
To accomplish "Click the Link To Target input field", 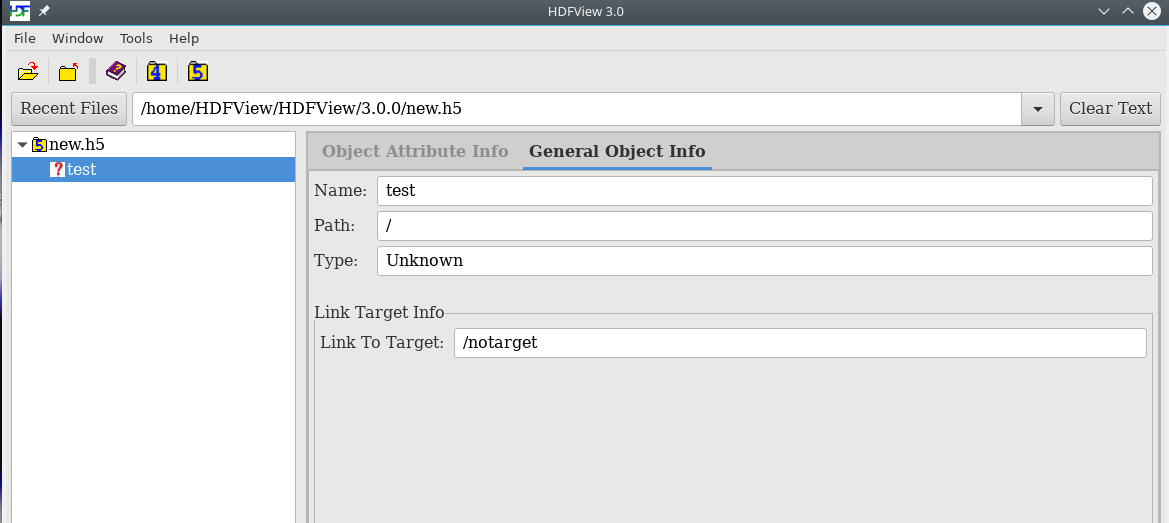I will [x=800, y=343].
